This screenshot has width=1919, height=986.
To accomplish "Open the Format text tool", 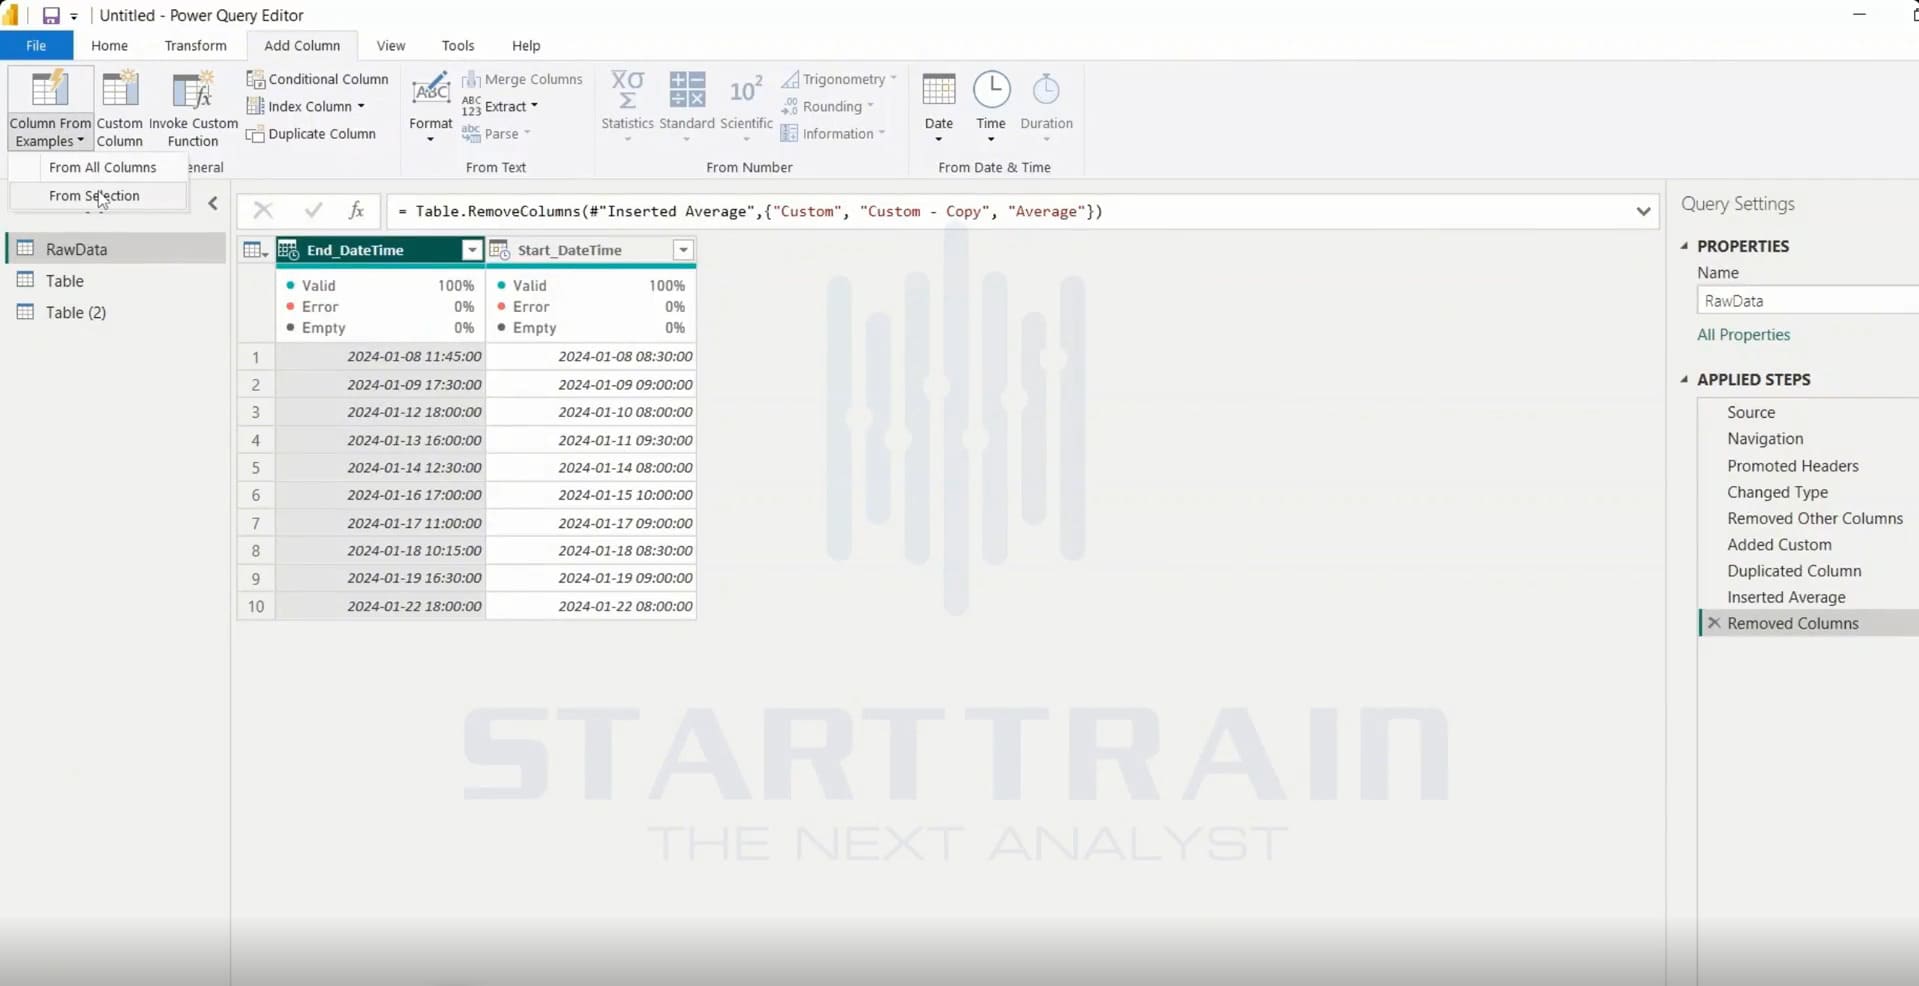I will pos(431,108).
